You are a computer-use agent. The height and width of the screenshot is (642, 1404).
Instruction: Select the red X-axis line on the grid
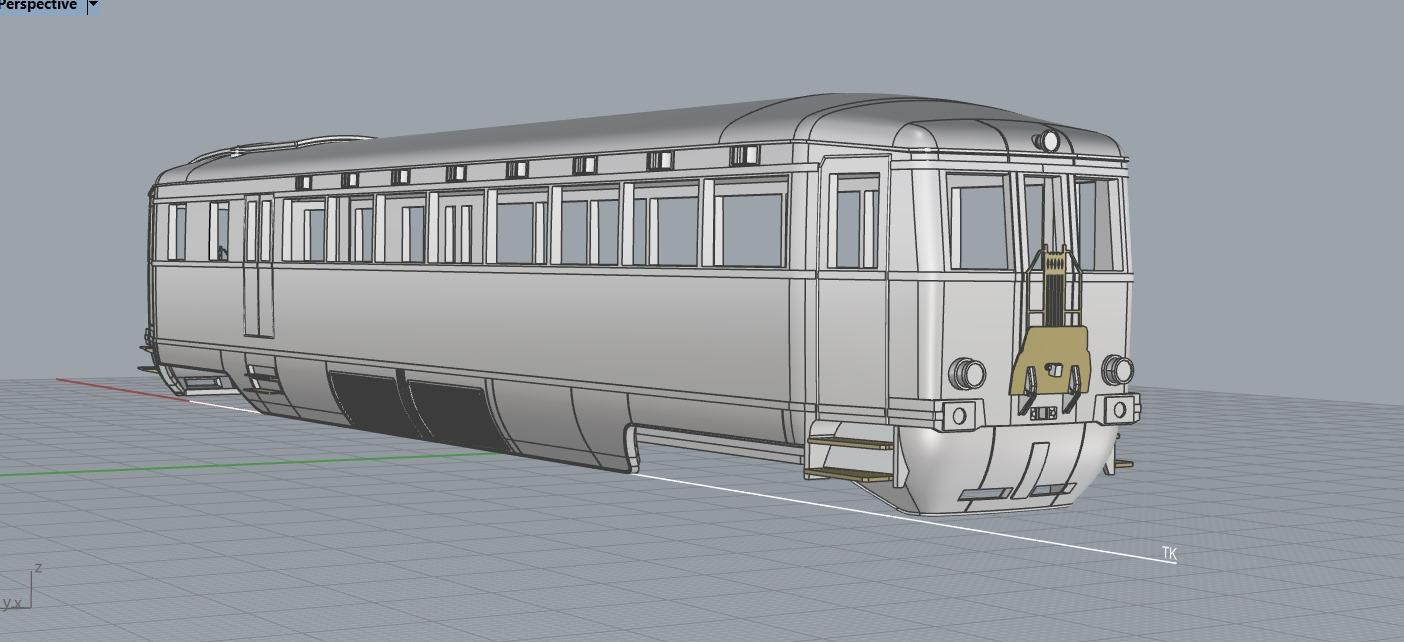[120, 389]
